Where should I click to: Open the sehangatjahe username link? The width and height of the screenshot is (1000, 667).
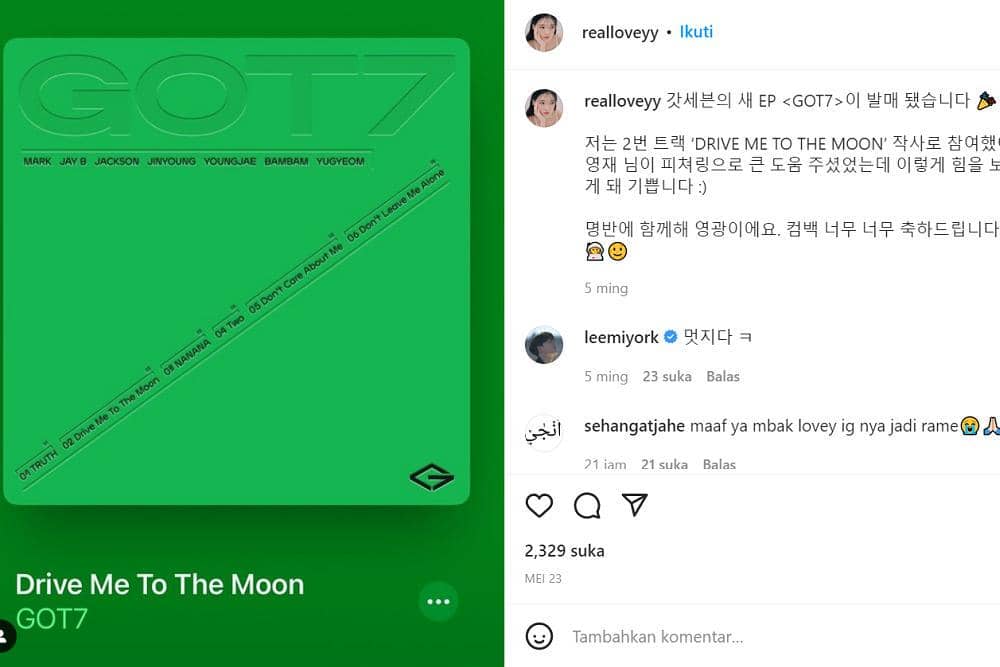tap(634, 426)
